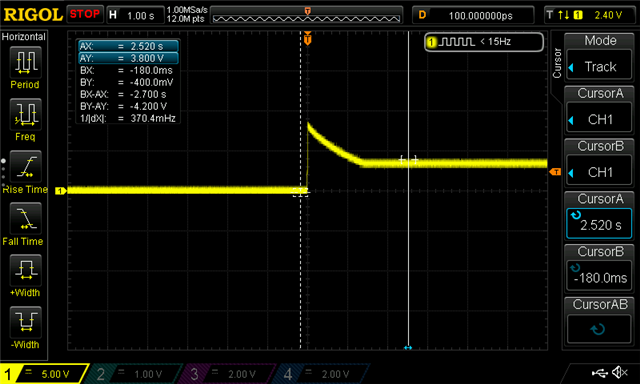
Task: Click the D 100.000000ps delay readout
Action: point(473,16)
